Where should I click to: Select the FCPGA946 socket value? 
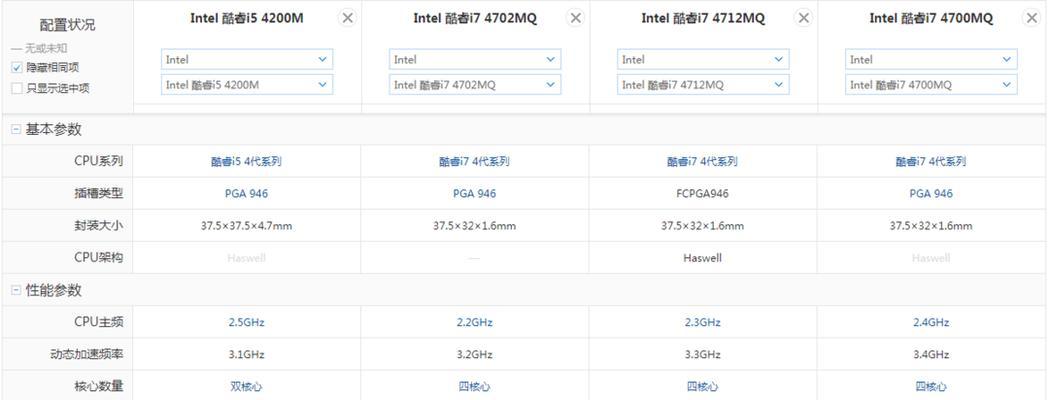pos(702,193)
